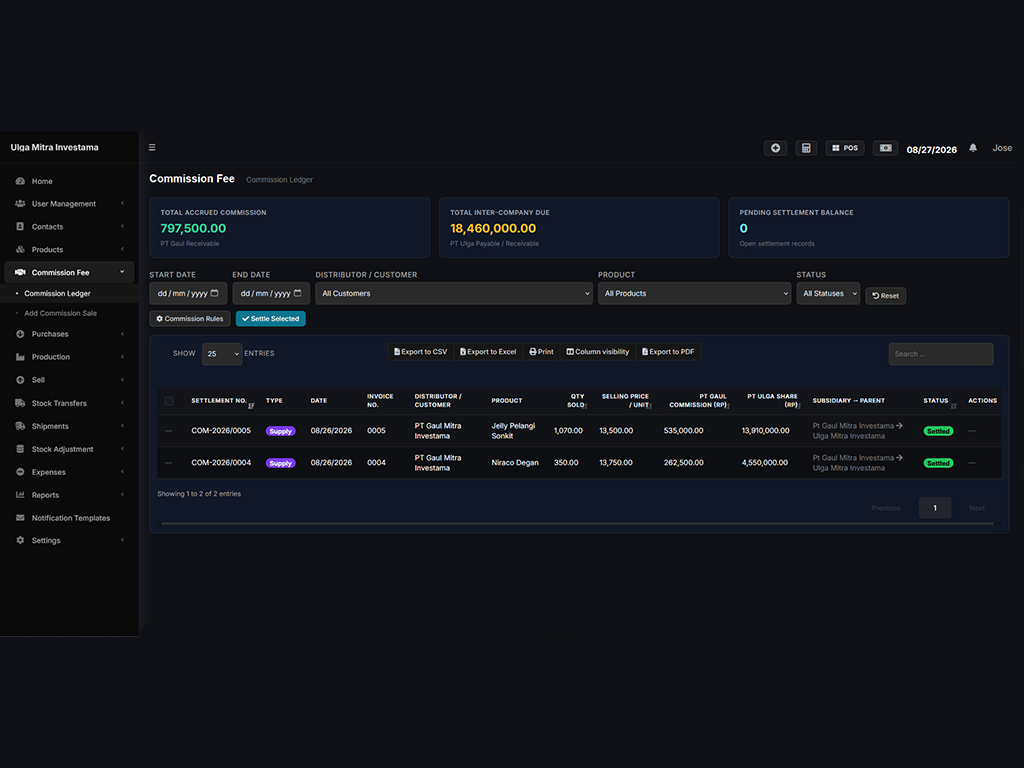The image size is (1024, 768).
Task: Open the Start Date calendar picker icon
Action: pos(214,293)
